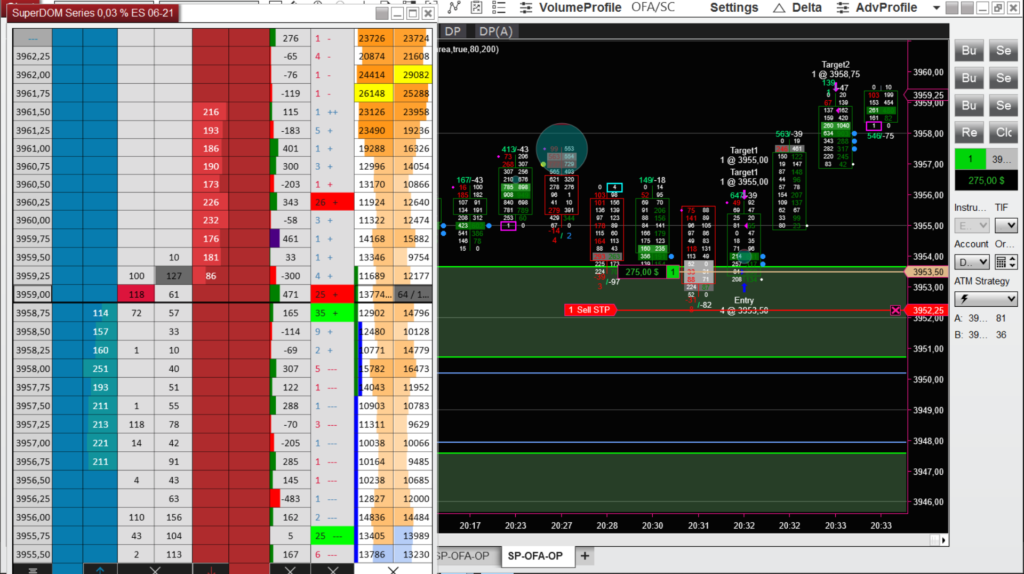Open the AdvProfile menu
The width and height of the screenshot is (1024, 574).
886,8
